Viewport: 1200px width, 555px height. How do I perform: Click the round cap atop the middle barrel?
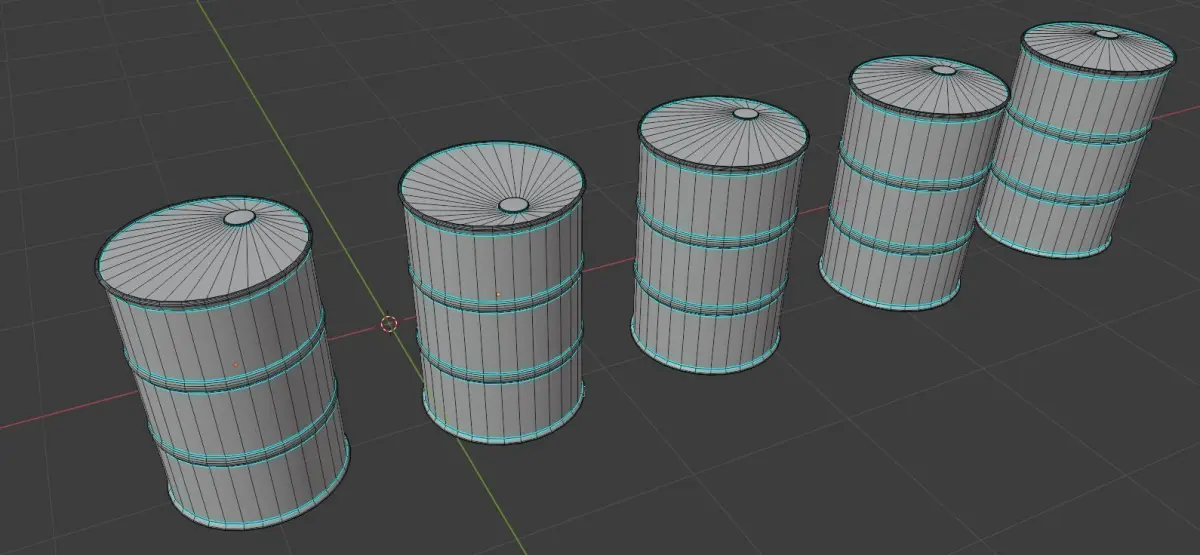click(745, 114)
